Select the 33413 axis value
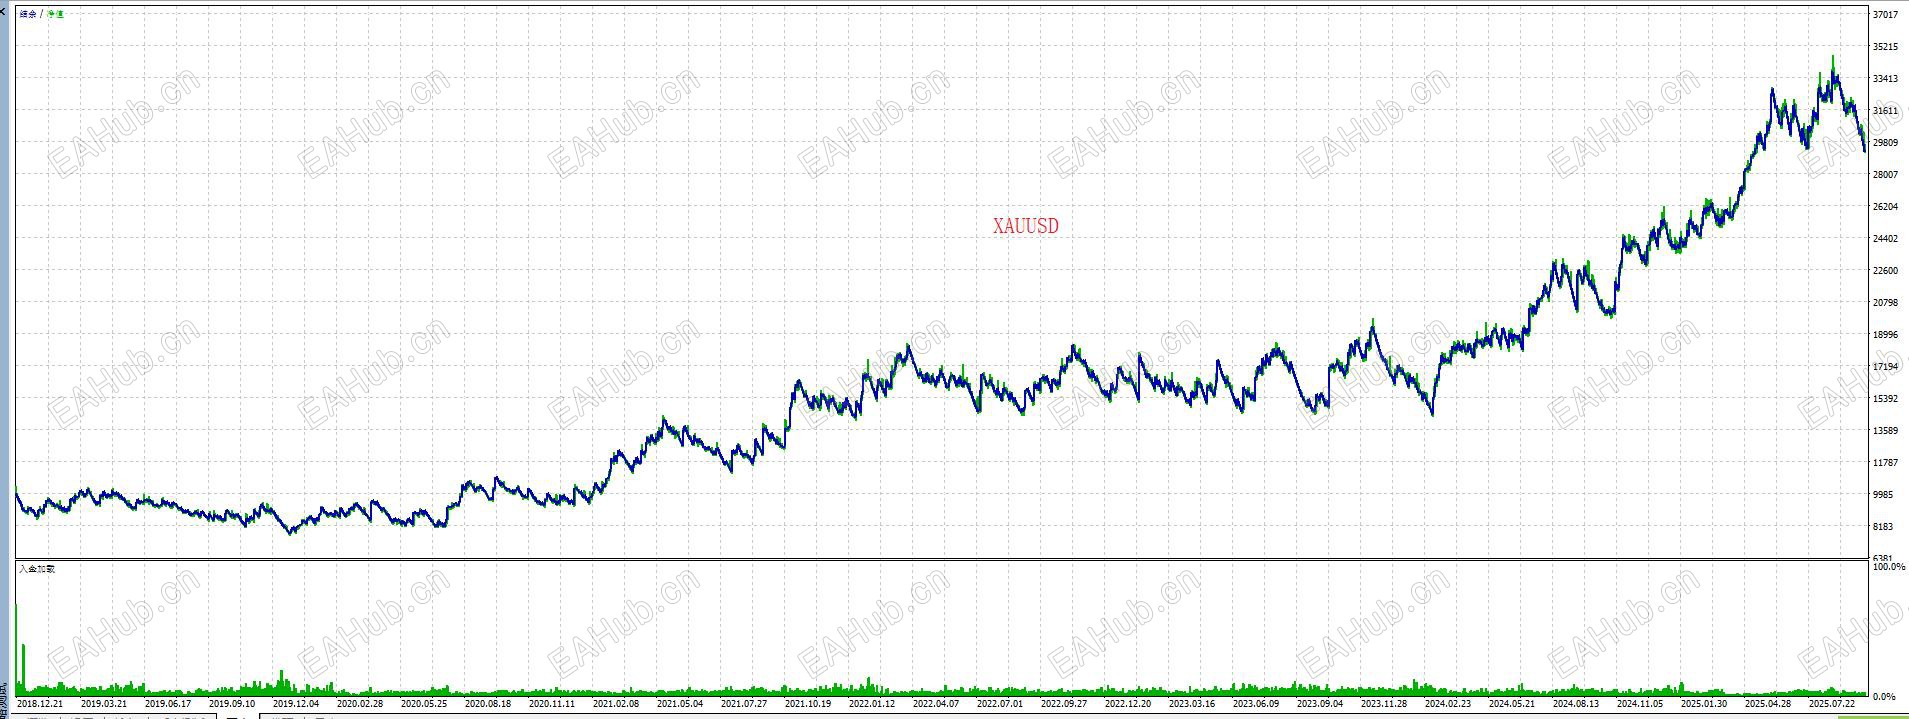 (x=1885, y=79)
